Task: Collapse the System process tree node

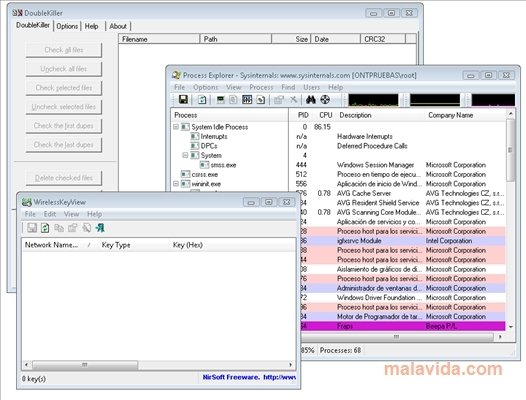Action: pyautogui.click(x=185, y=155)
